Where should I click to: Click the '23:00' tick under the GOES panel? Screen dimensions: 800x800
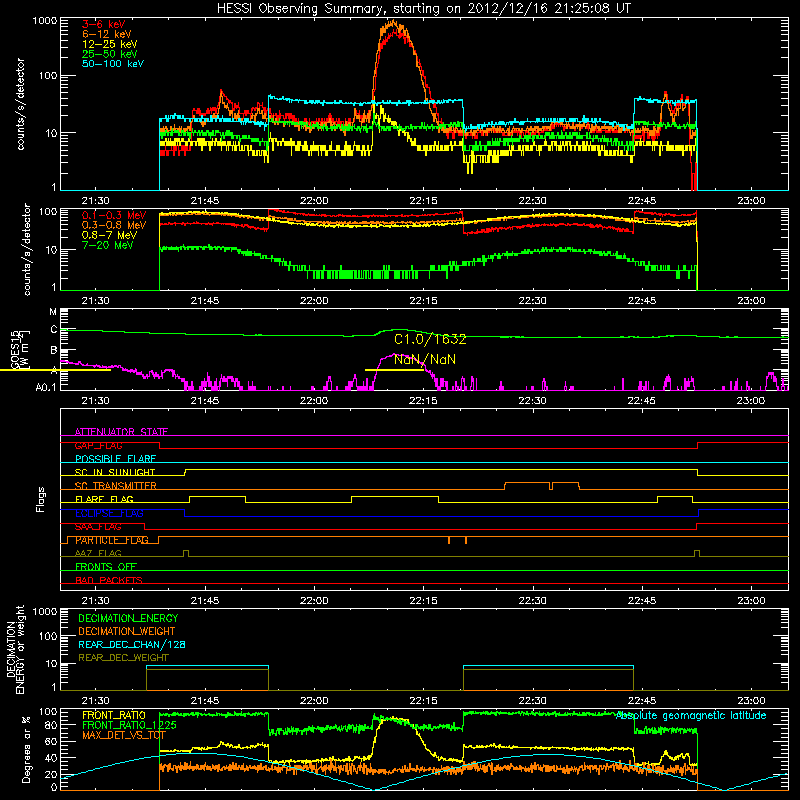click(751, 401)
